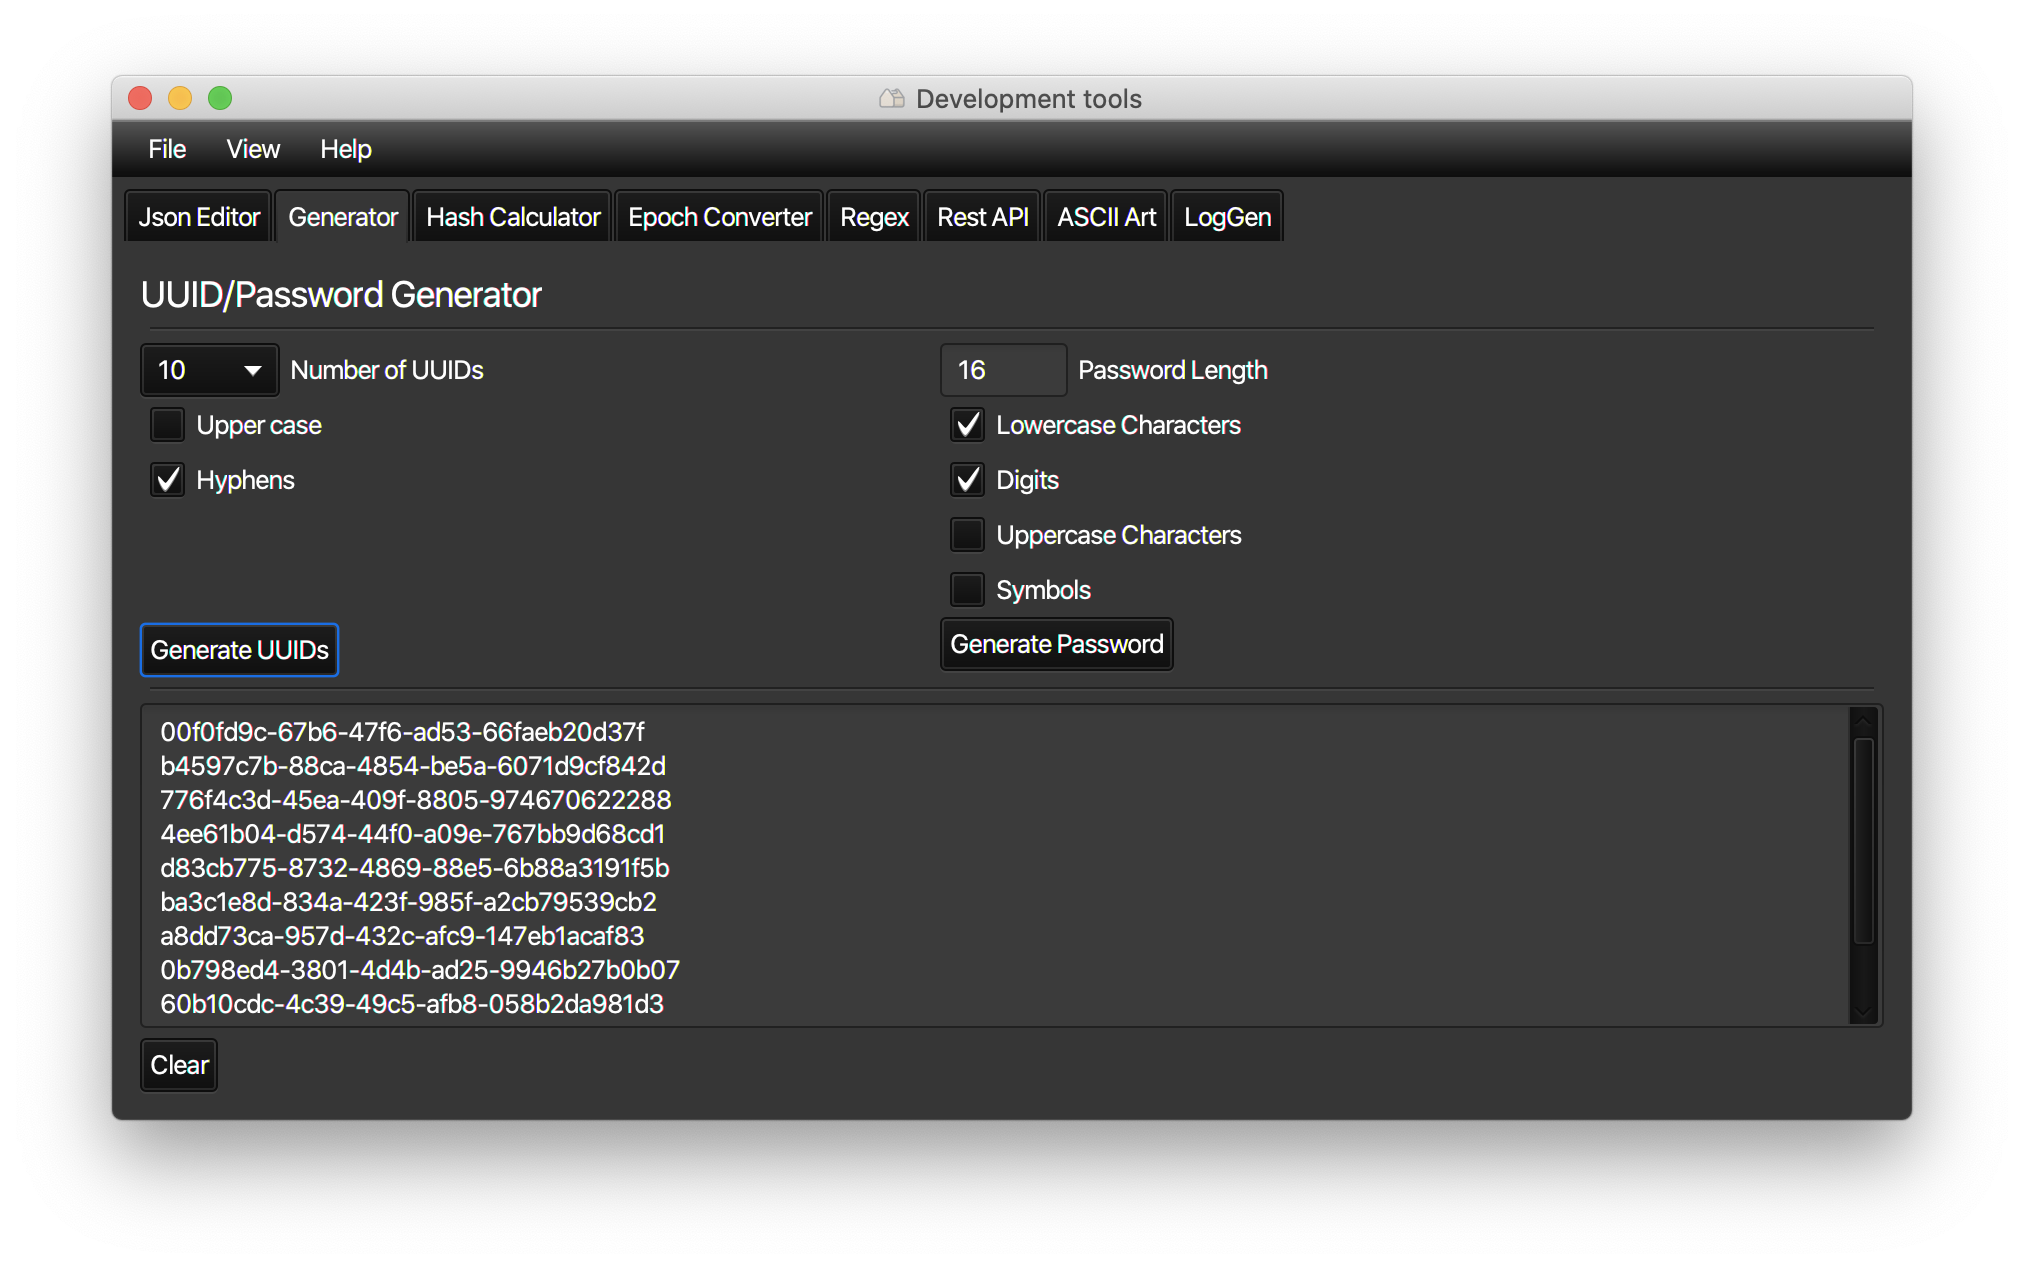Open the Help menu
This screenshot has height=1268, width=2024.
click(345, 149)
